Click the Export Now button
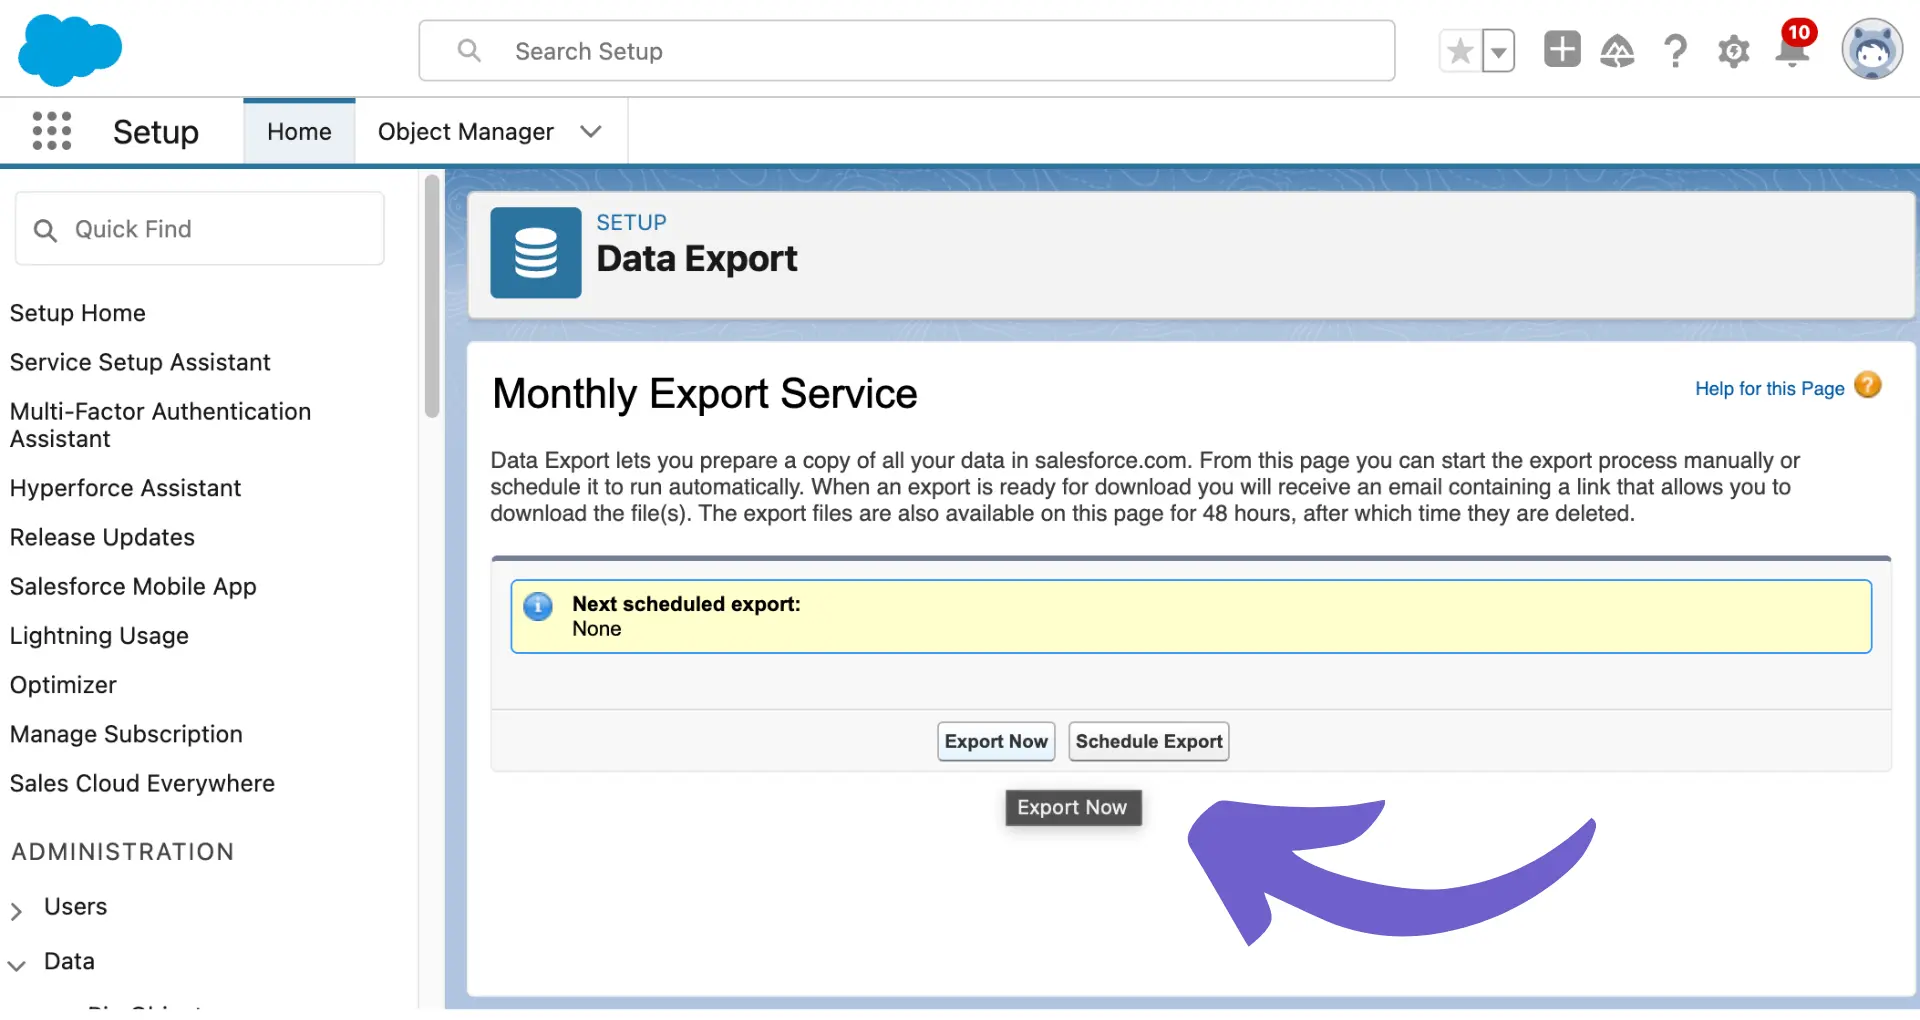The width and height of the screenshot is (1920, 1020). (996, 741)
